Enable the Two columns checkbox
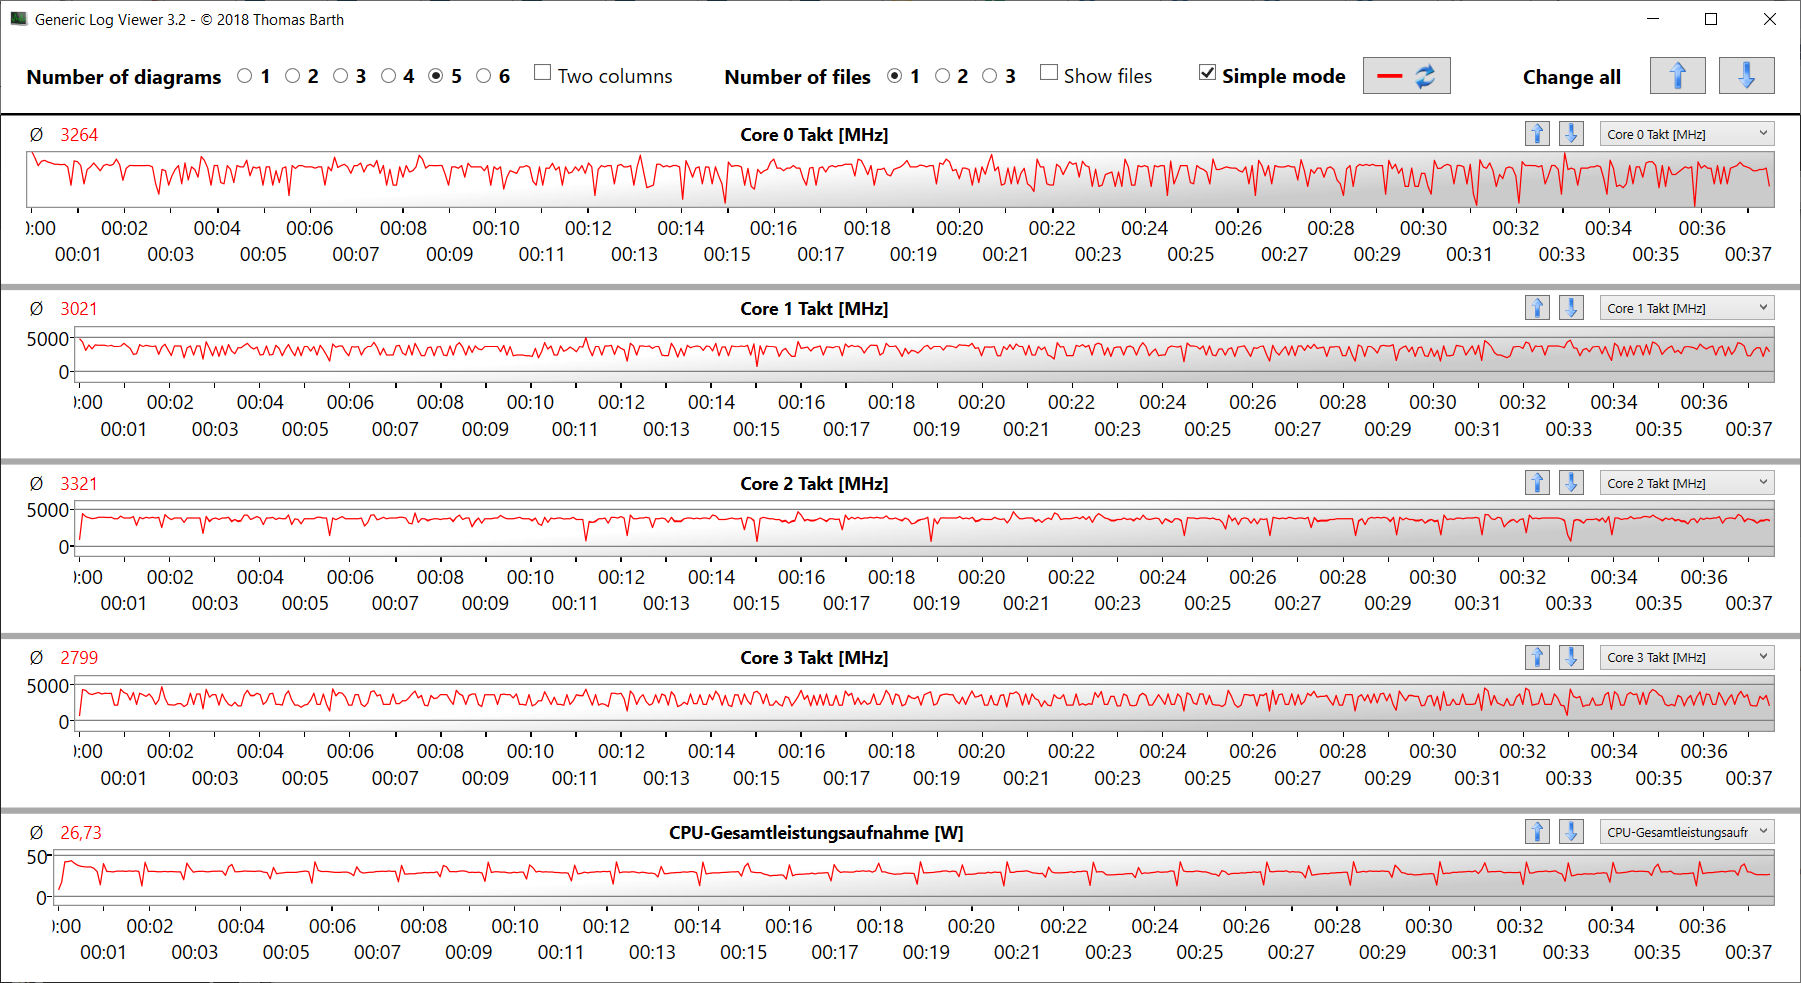The image size is (1801, 983). tap(543, 73)
